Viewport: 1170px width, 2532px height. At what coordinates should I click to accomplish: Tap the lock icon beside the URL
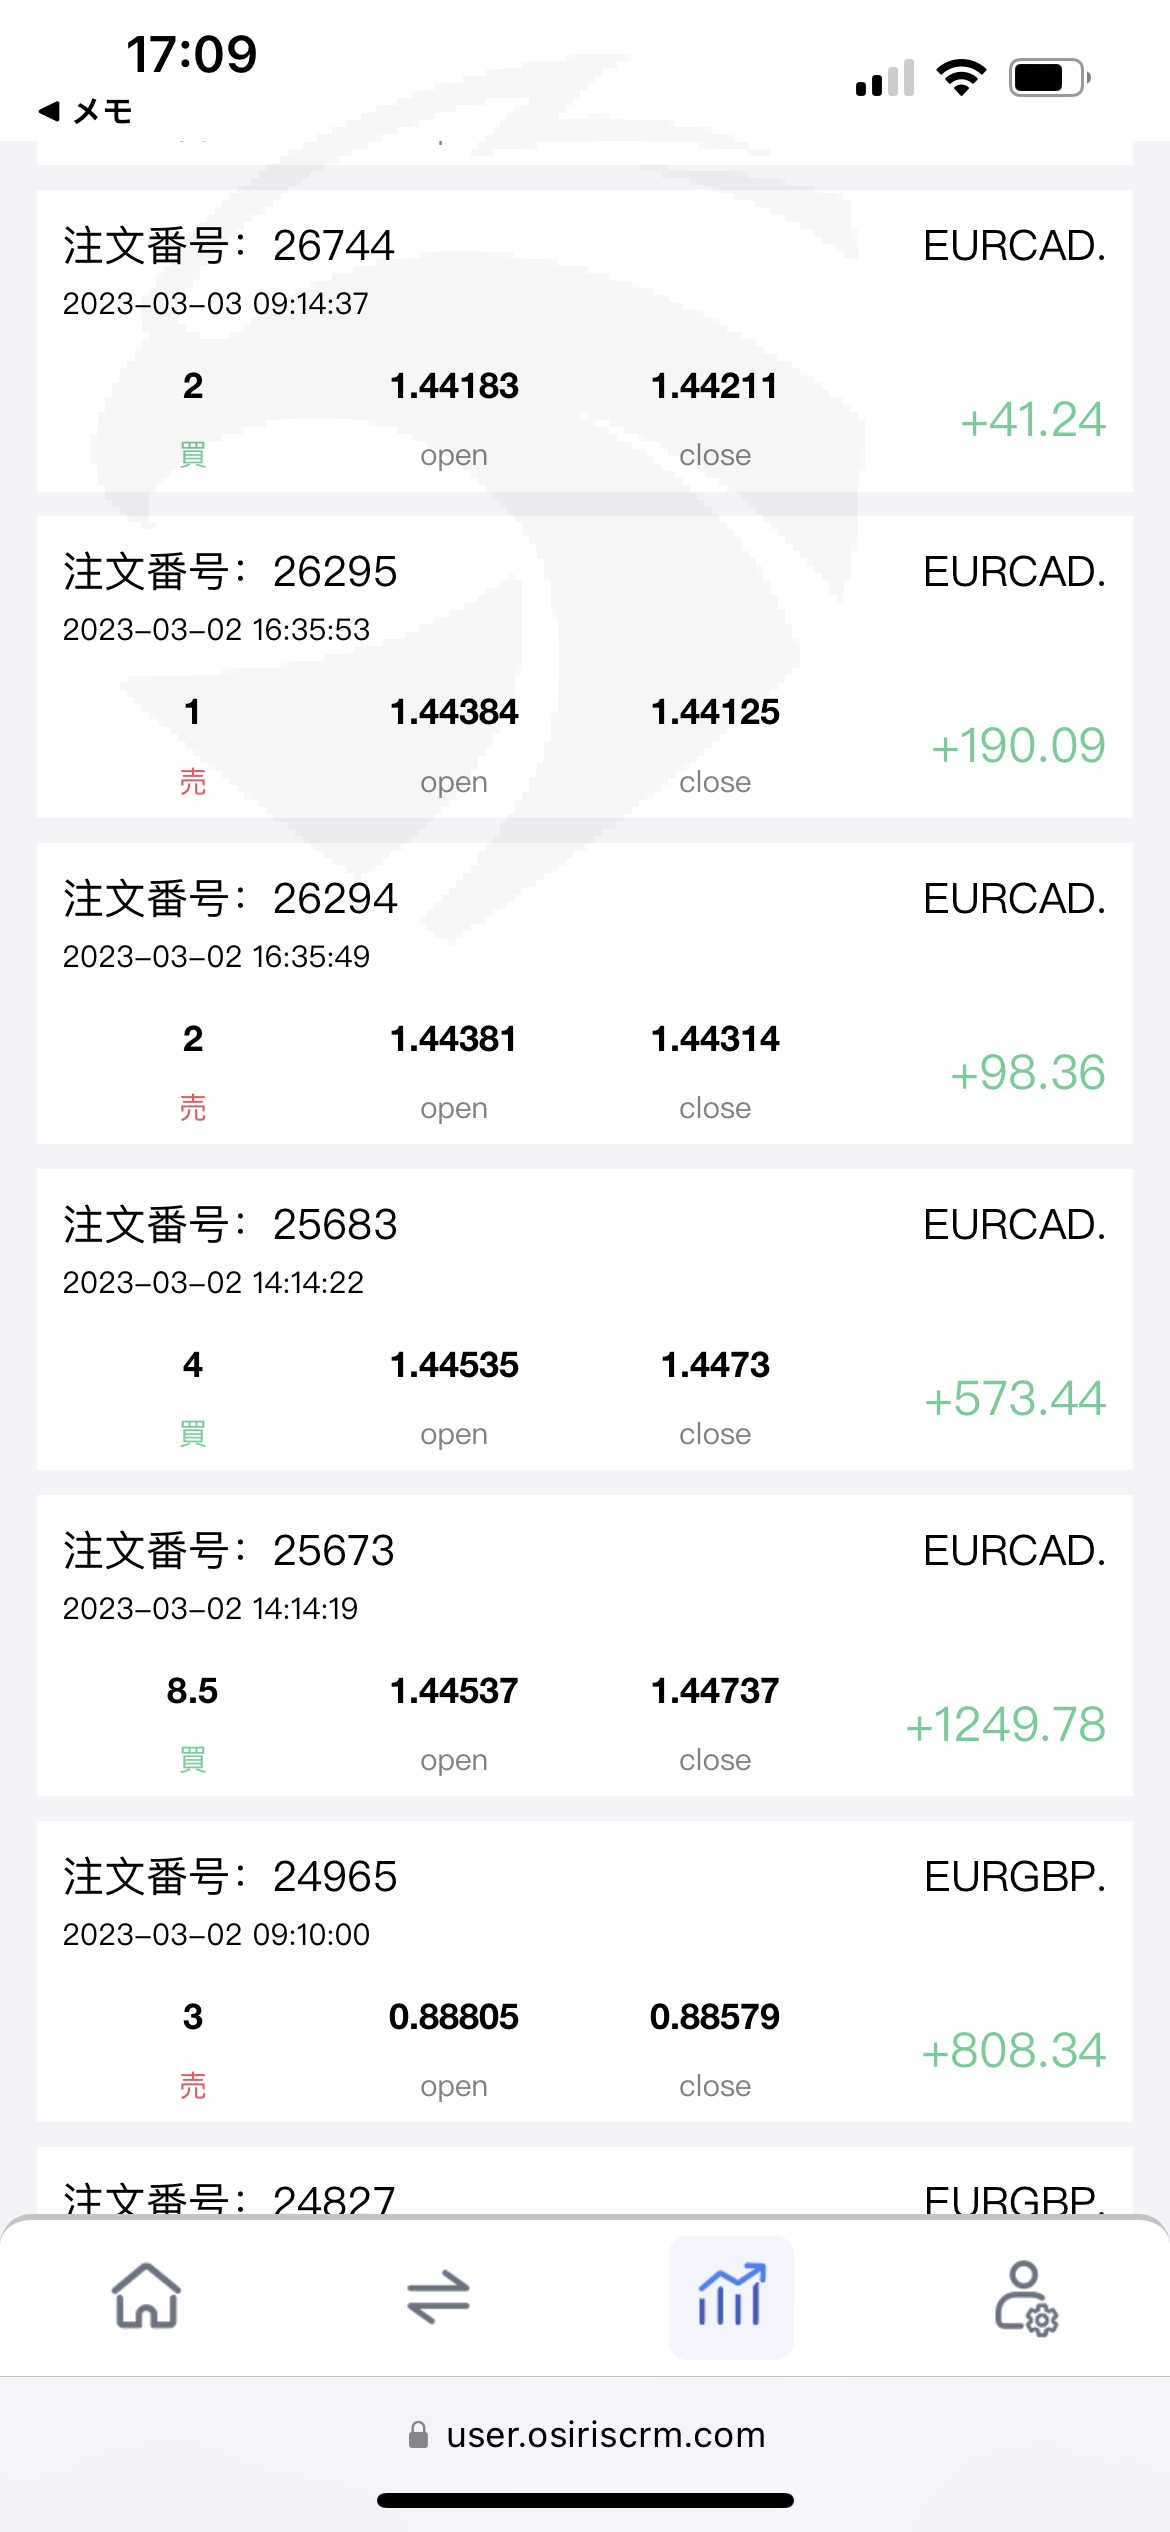[419, 2434]
